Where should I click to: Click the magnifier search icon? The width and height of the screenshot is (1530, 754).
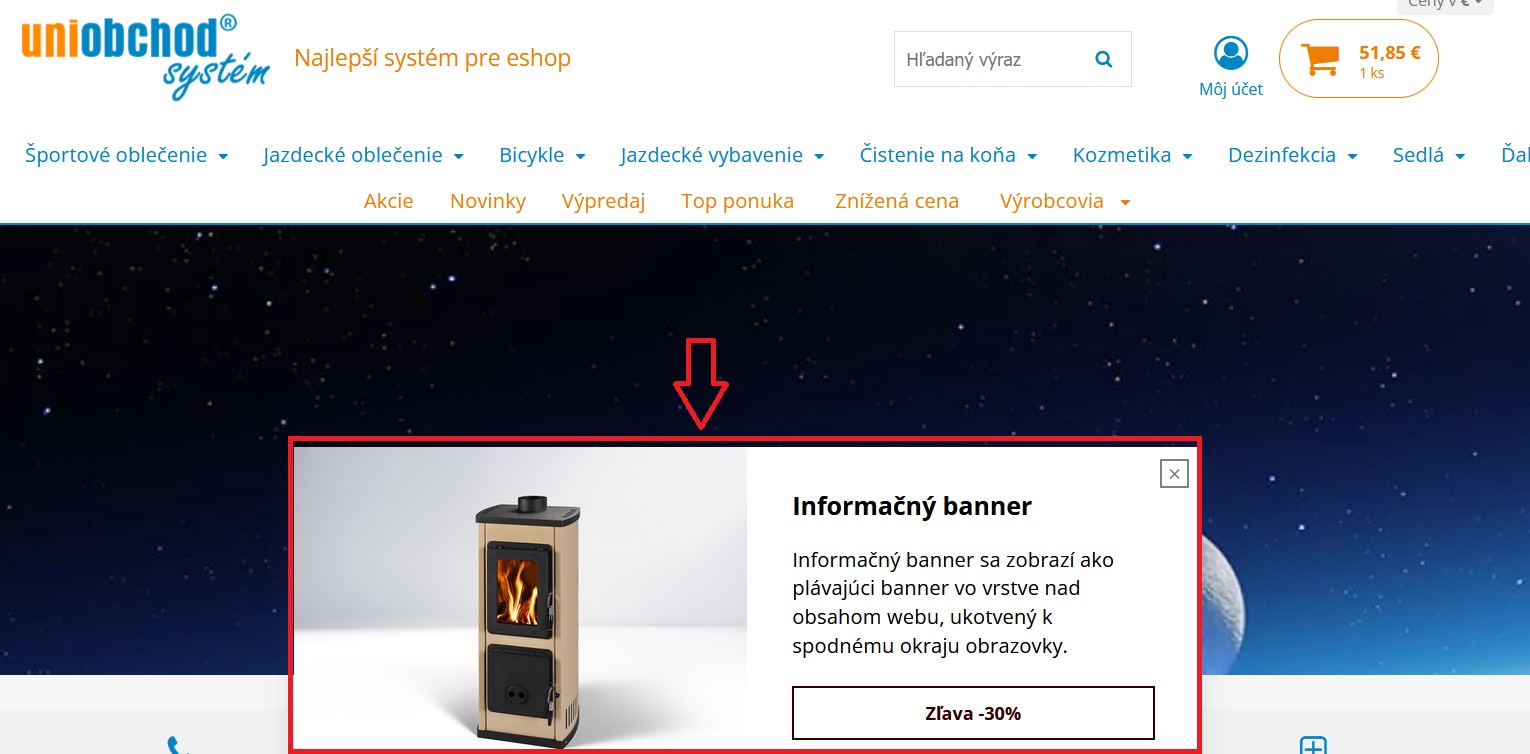point(1103,60)
